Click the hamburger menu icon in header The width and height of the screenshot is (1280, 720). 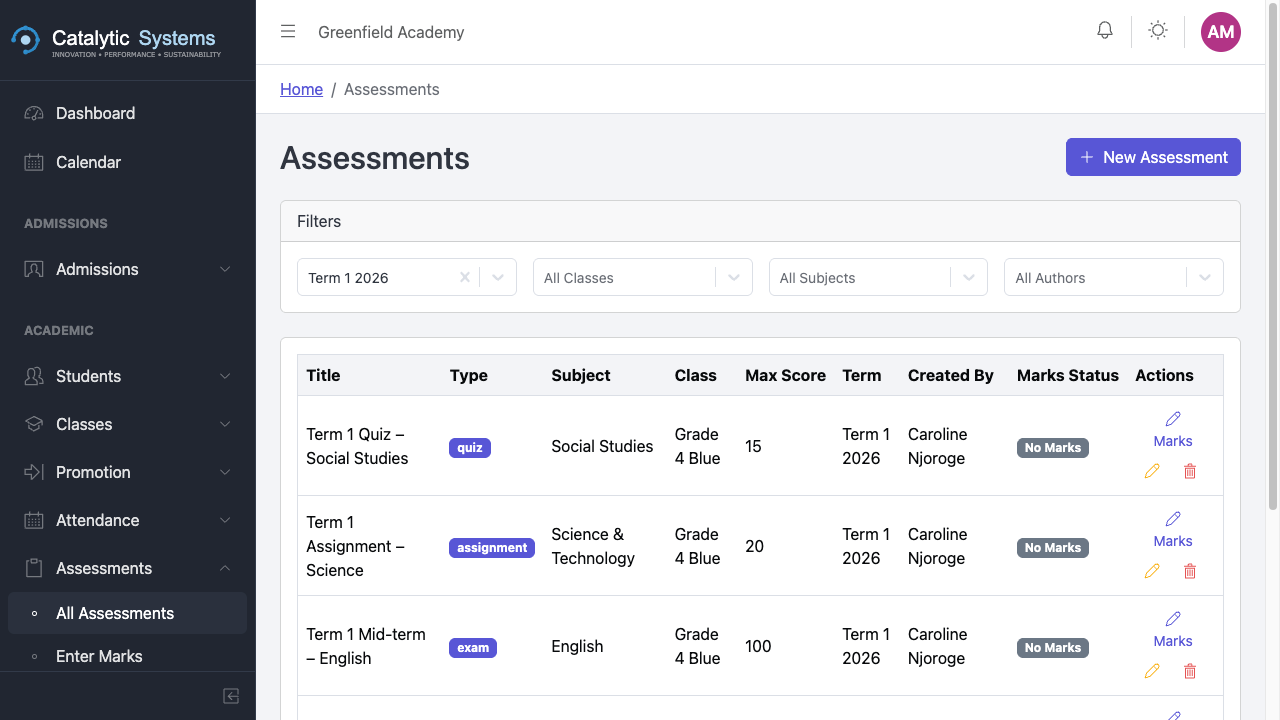point(288,32)
